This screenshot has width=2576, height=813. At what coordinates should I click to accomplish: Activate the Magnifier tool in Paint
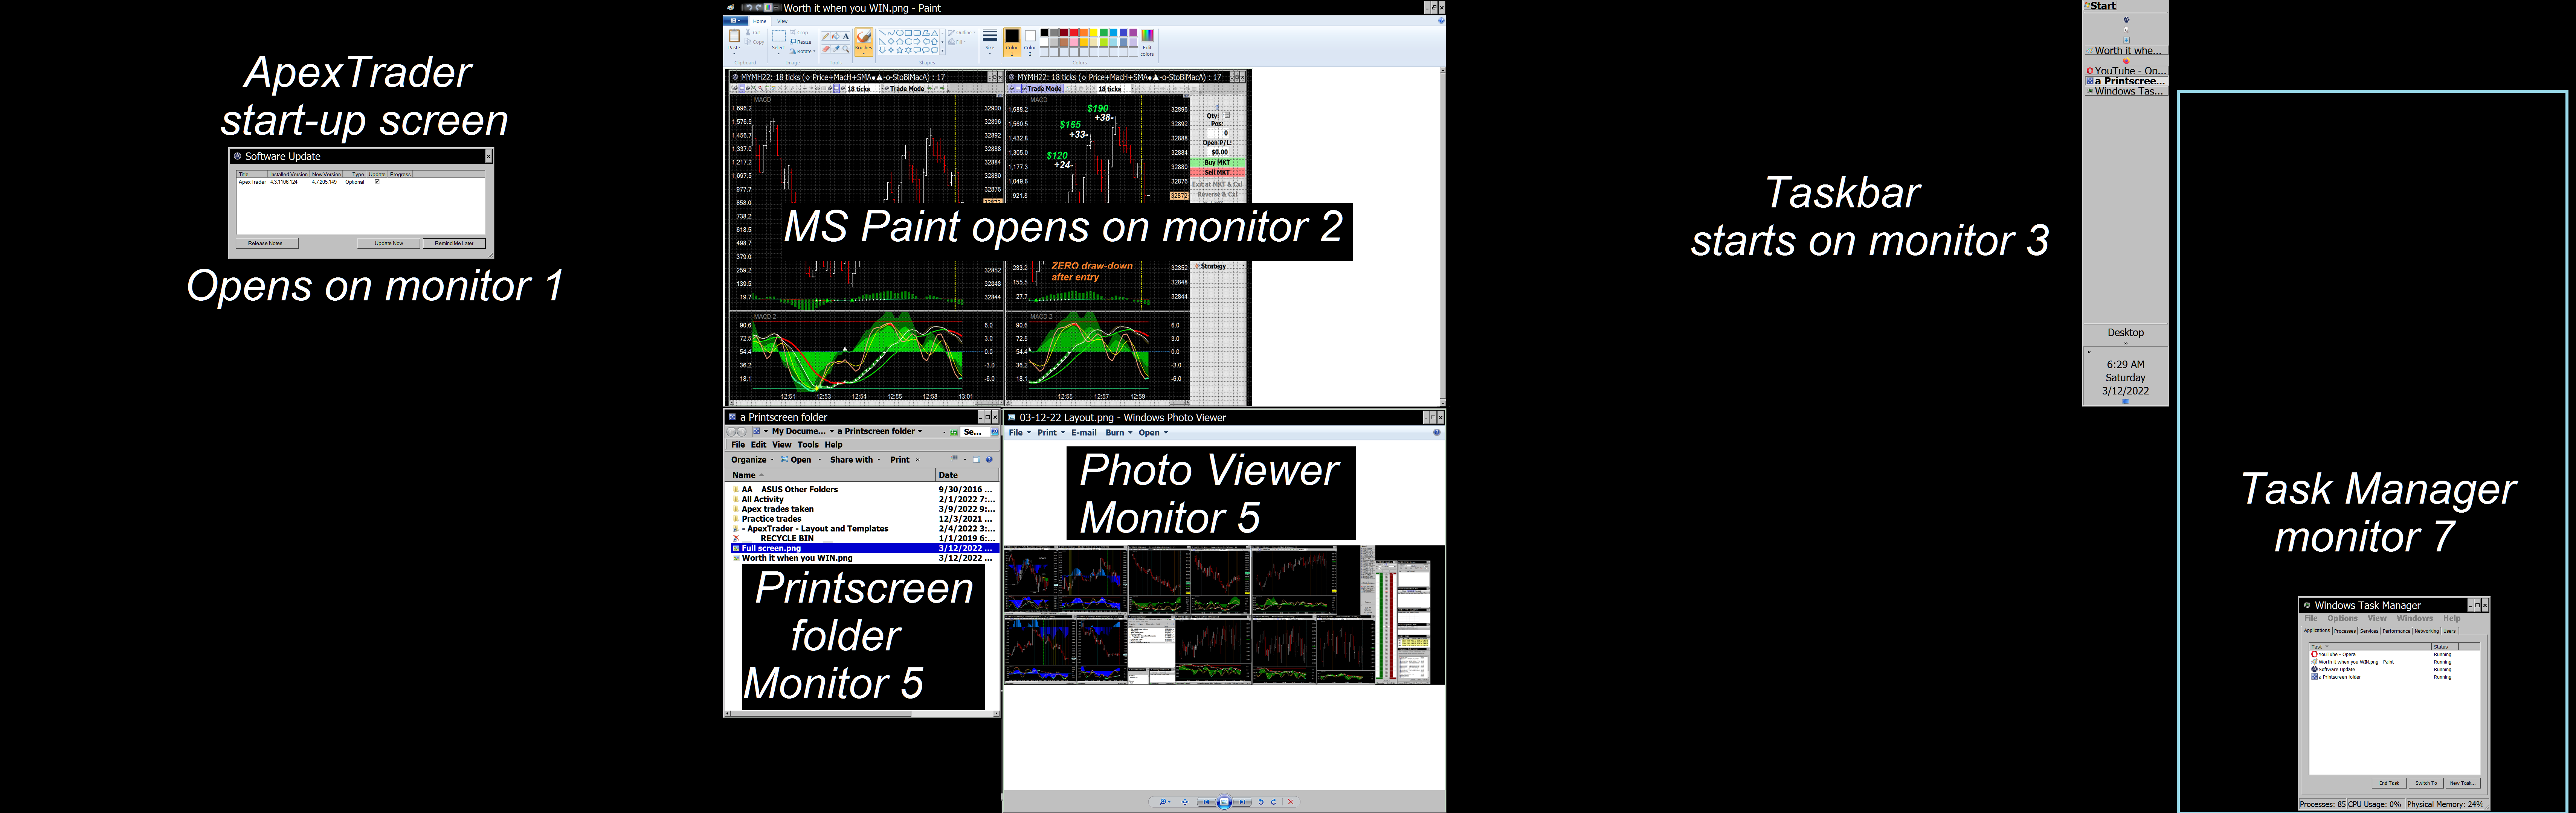point(846,49)
